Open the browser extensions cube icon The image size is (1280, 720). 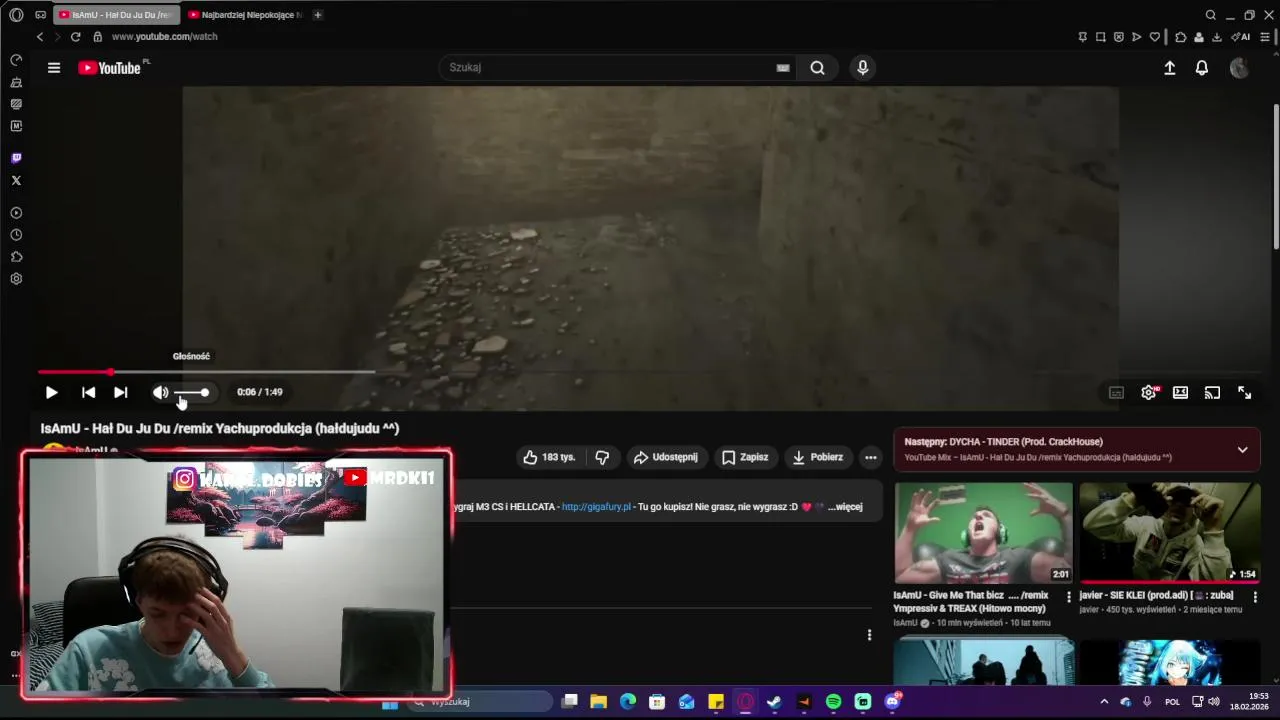pyautogui.click(x=1181, y=37)
